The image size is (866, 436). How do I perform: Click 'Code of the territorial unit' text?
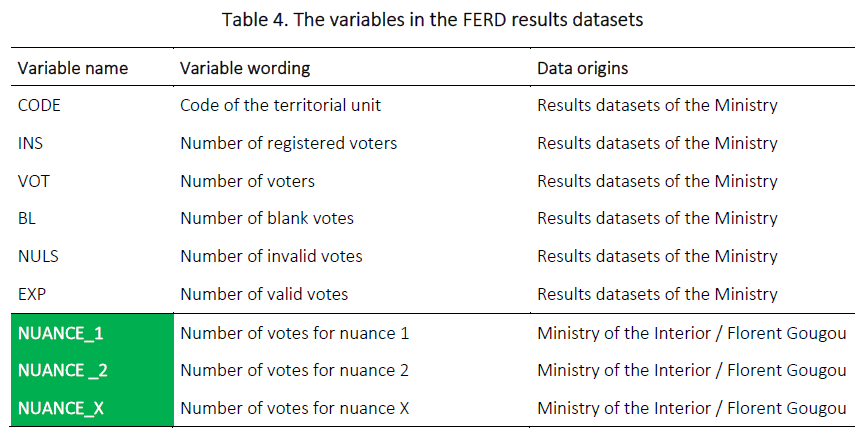click(x=280, y=105)
